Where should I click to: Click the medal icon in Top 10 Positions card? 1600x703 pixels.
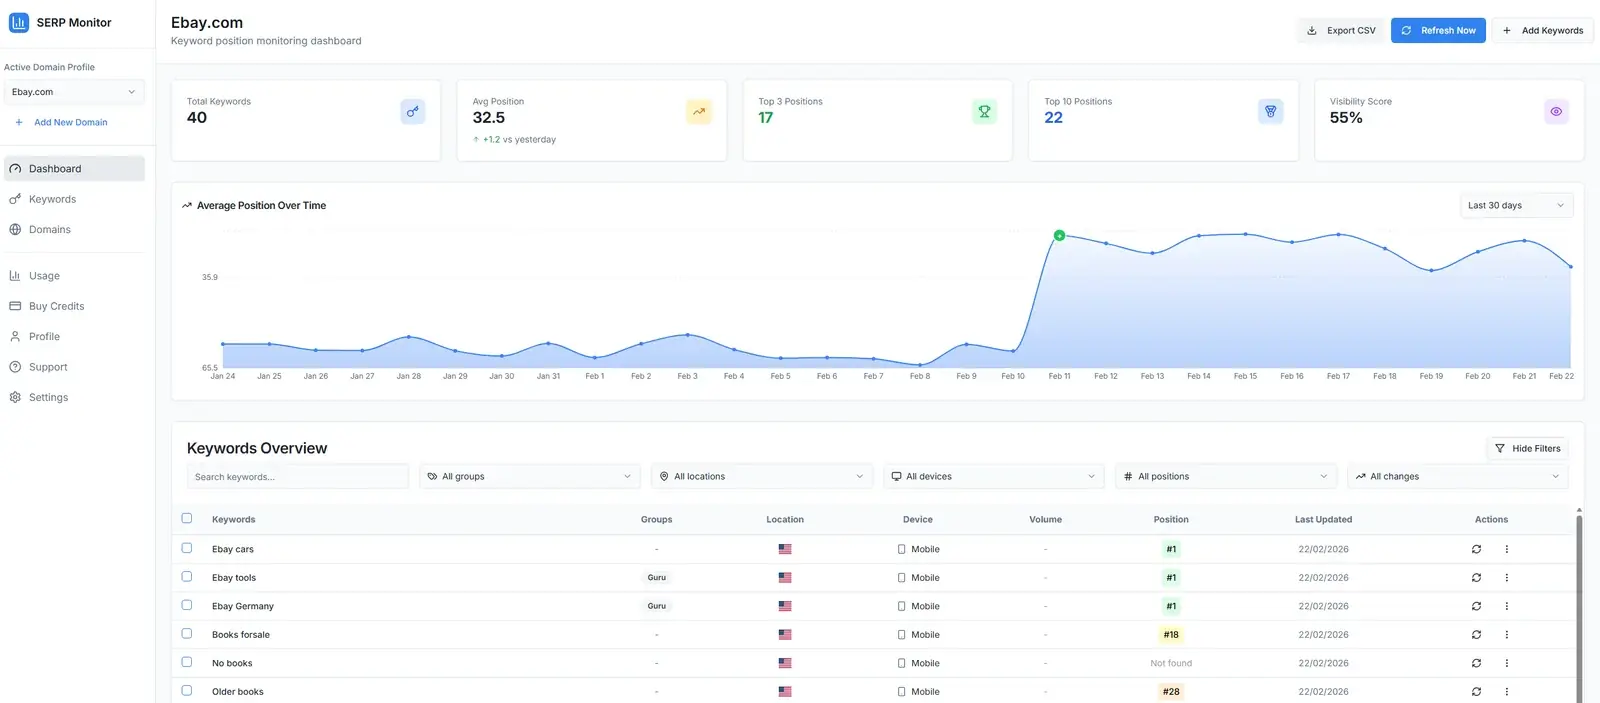tap(1270, 111)
